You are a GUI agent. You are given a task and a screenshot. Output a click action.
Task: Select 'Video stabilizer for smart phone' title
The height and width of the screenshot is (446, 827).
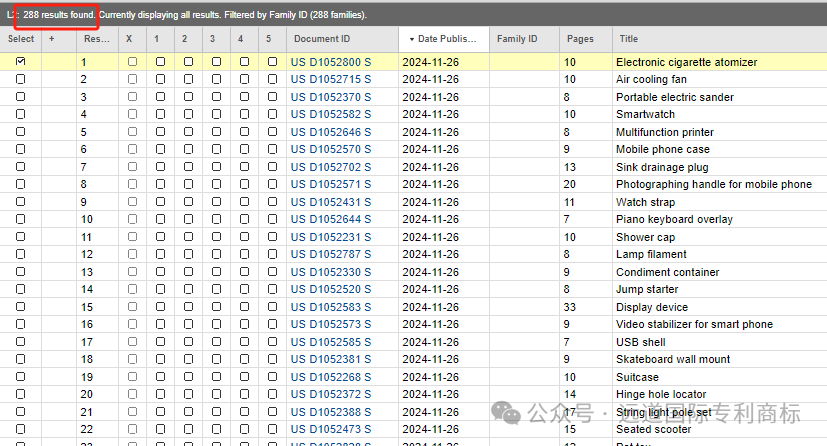click(695, 324)
